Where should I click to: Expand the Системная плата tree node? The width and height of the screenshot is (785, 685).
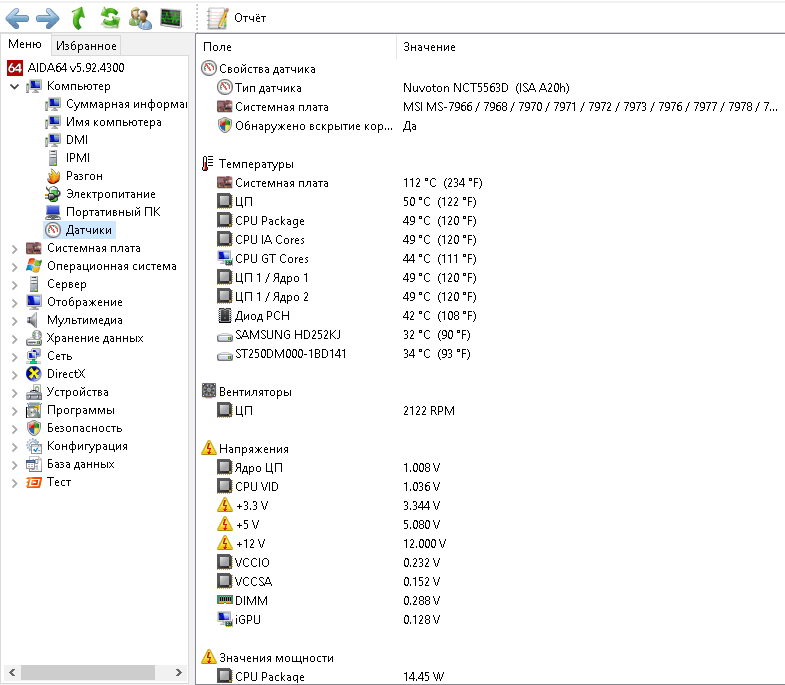[14, 248]
